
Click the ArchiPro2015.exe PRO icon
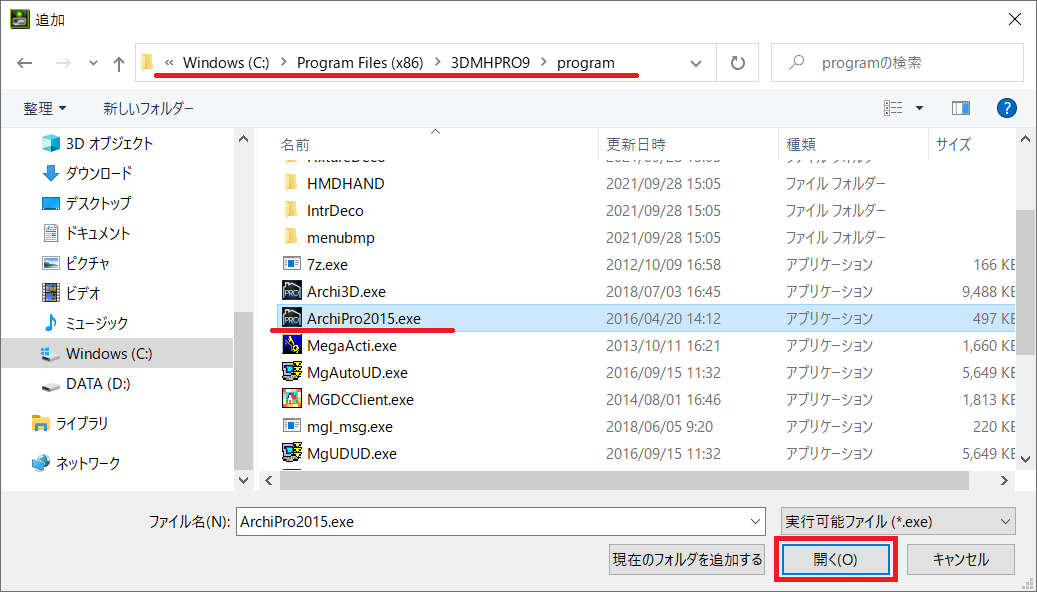[292, 318]
